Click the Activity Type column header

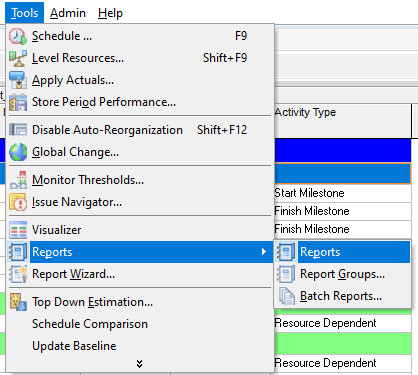click(343, 121)
